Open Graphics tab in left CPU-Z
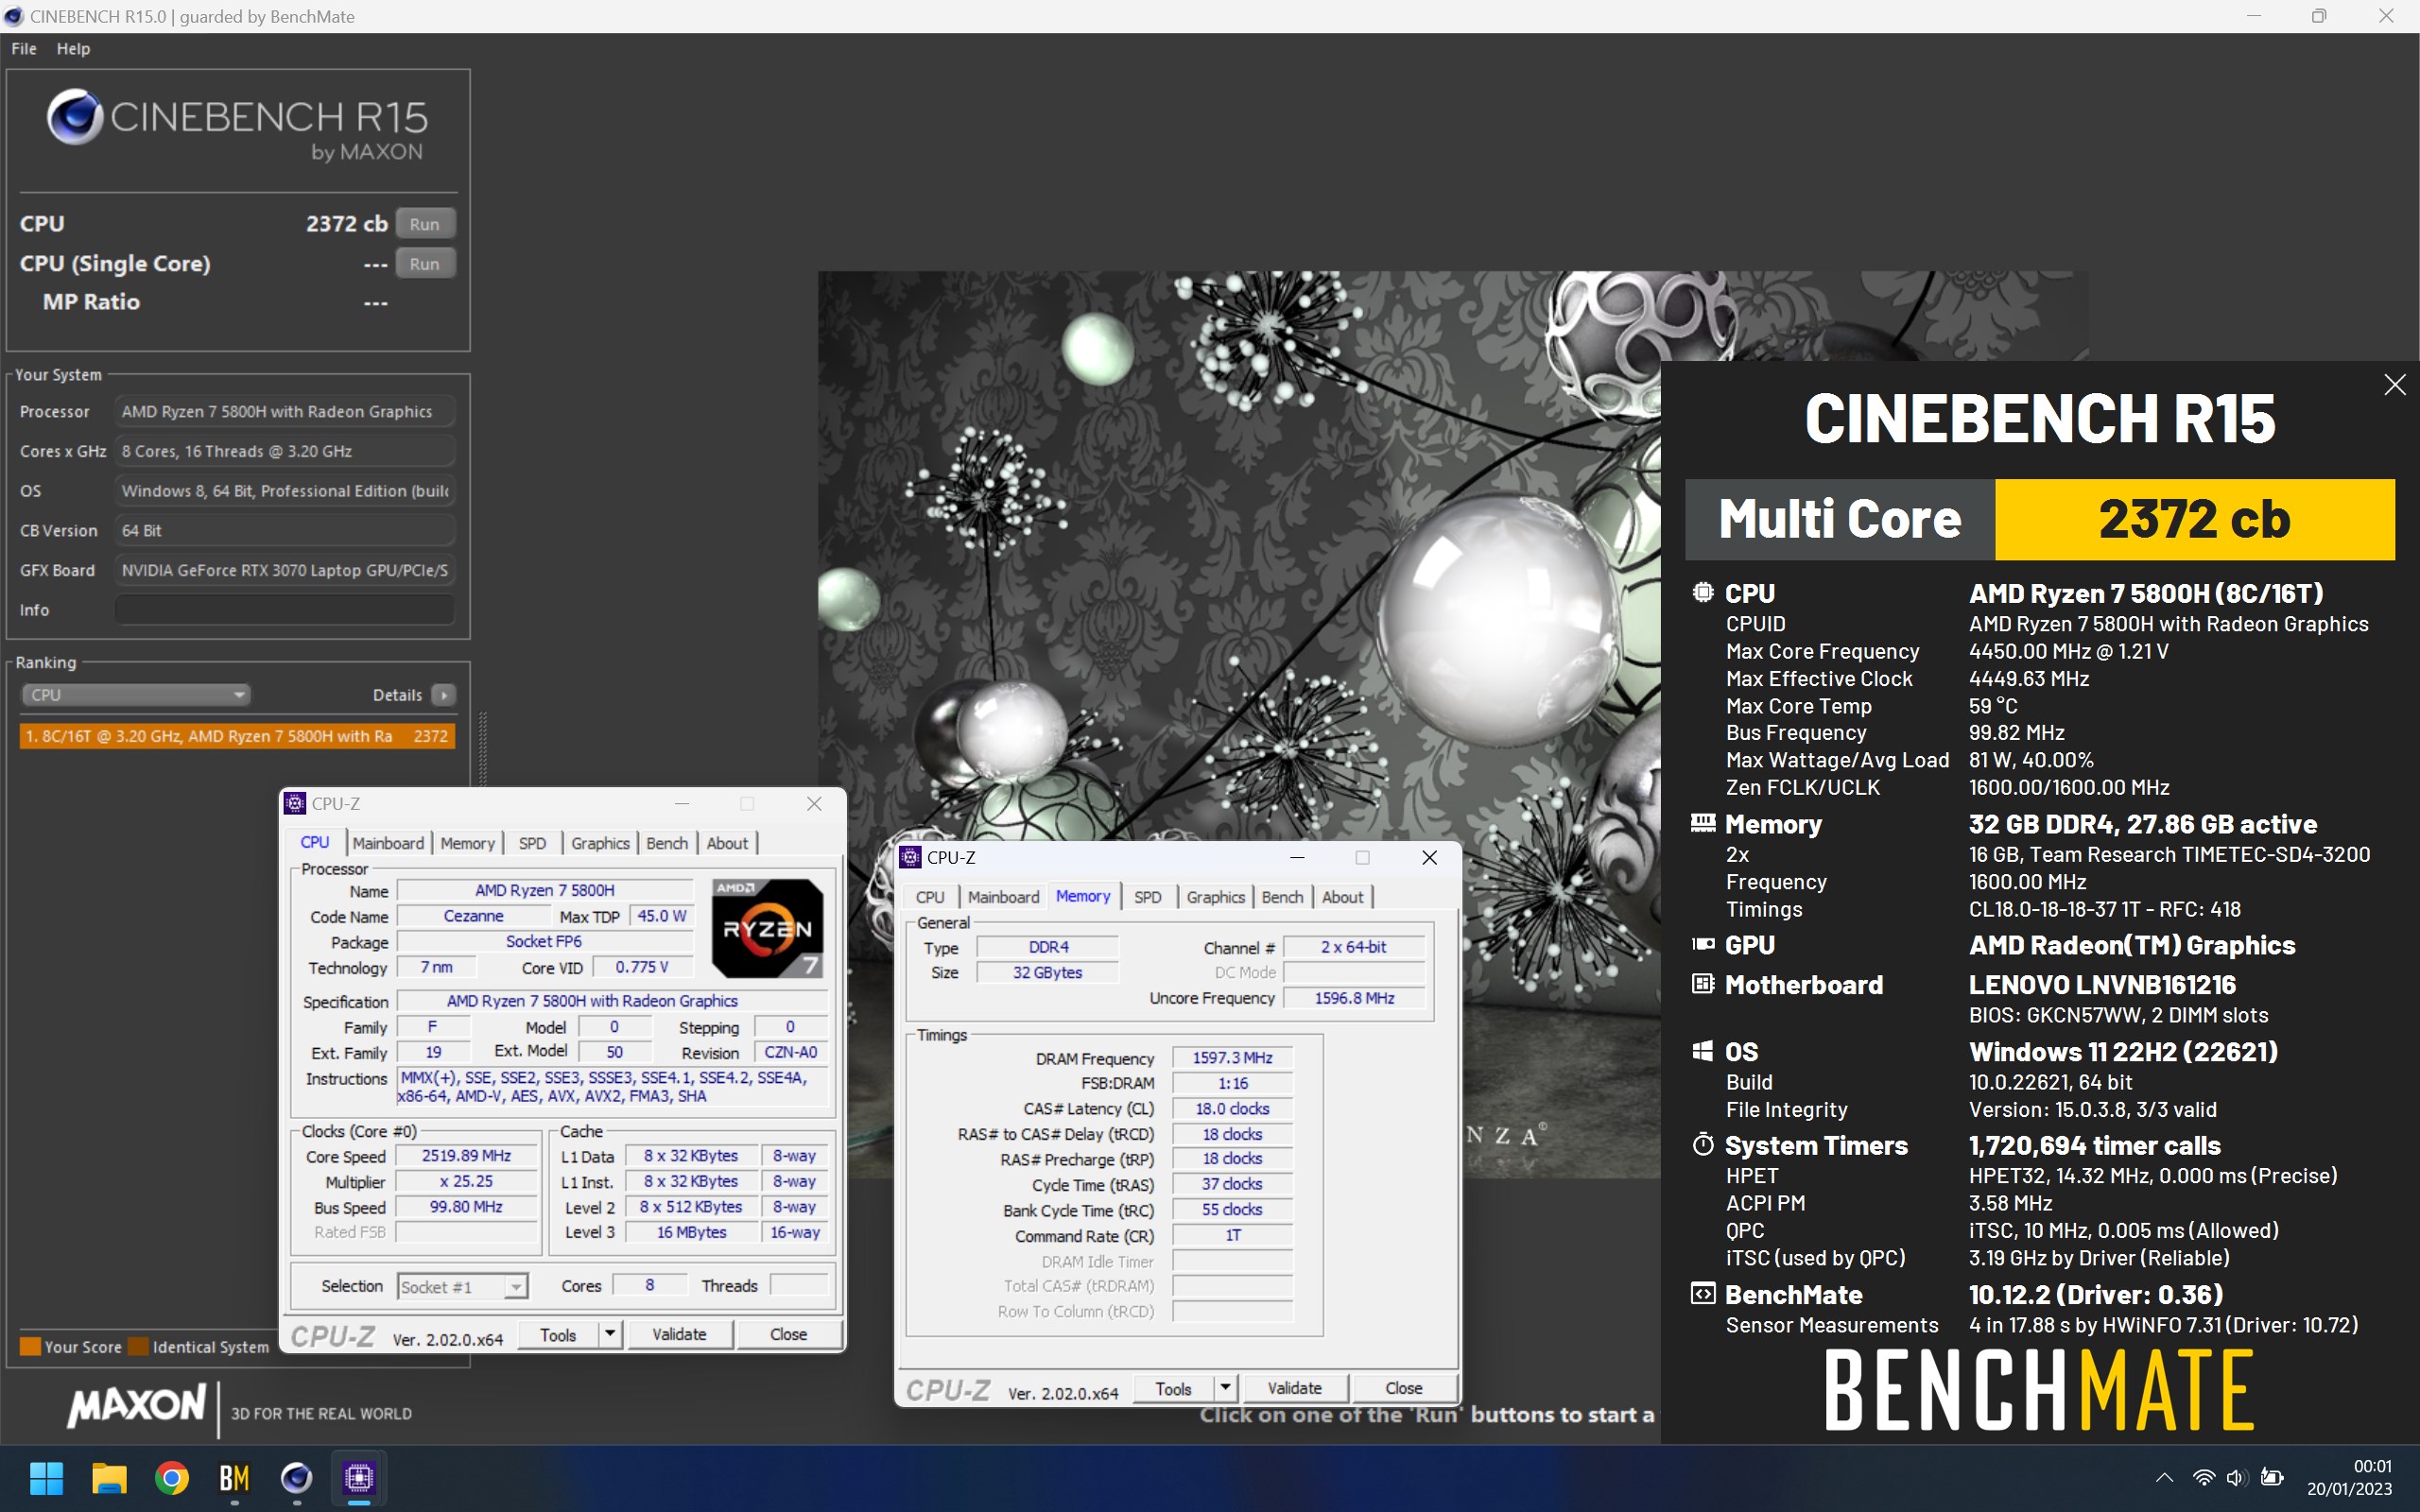 click(x=600, y=843)
